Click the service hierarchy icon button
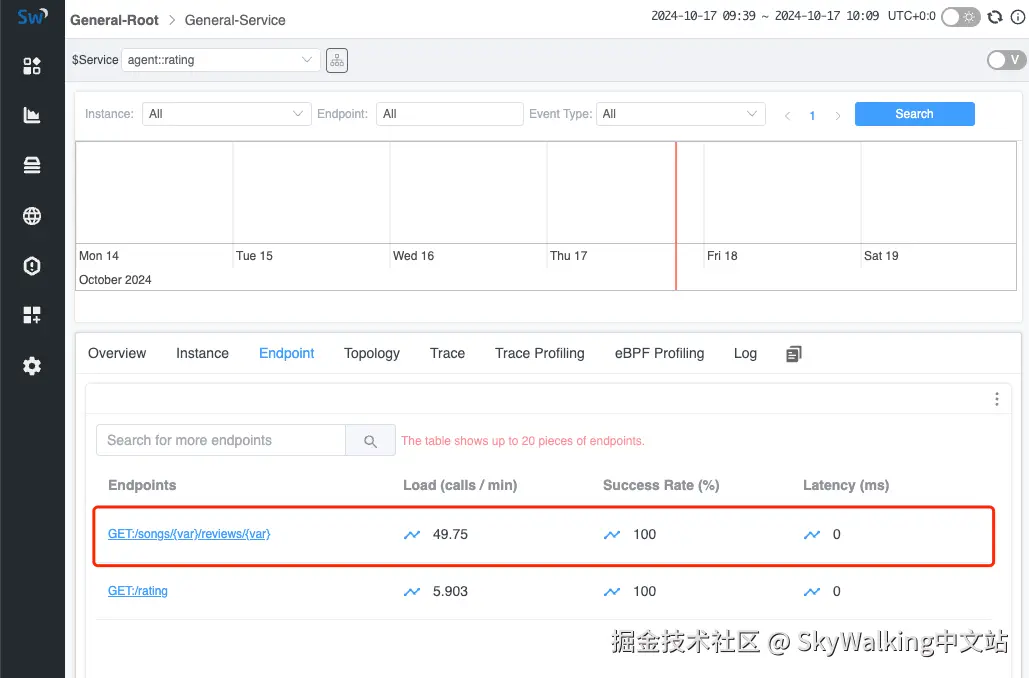Screen dimensions: 1029x678 pos(337,60)
